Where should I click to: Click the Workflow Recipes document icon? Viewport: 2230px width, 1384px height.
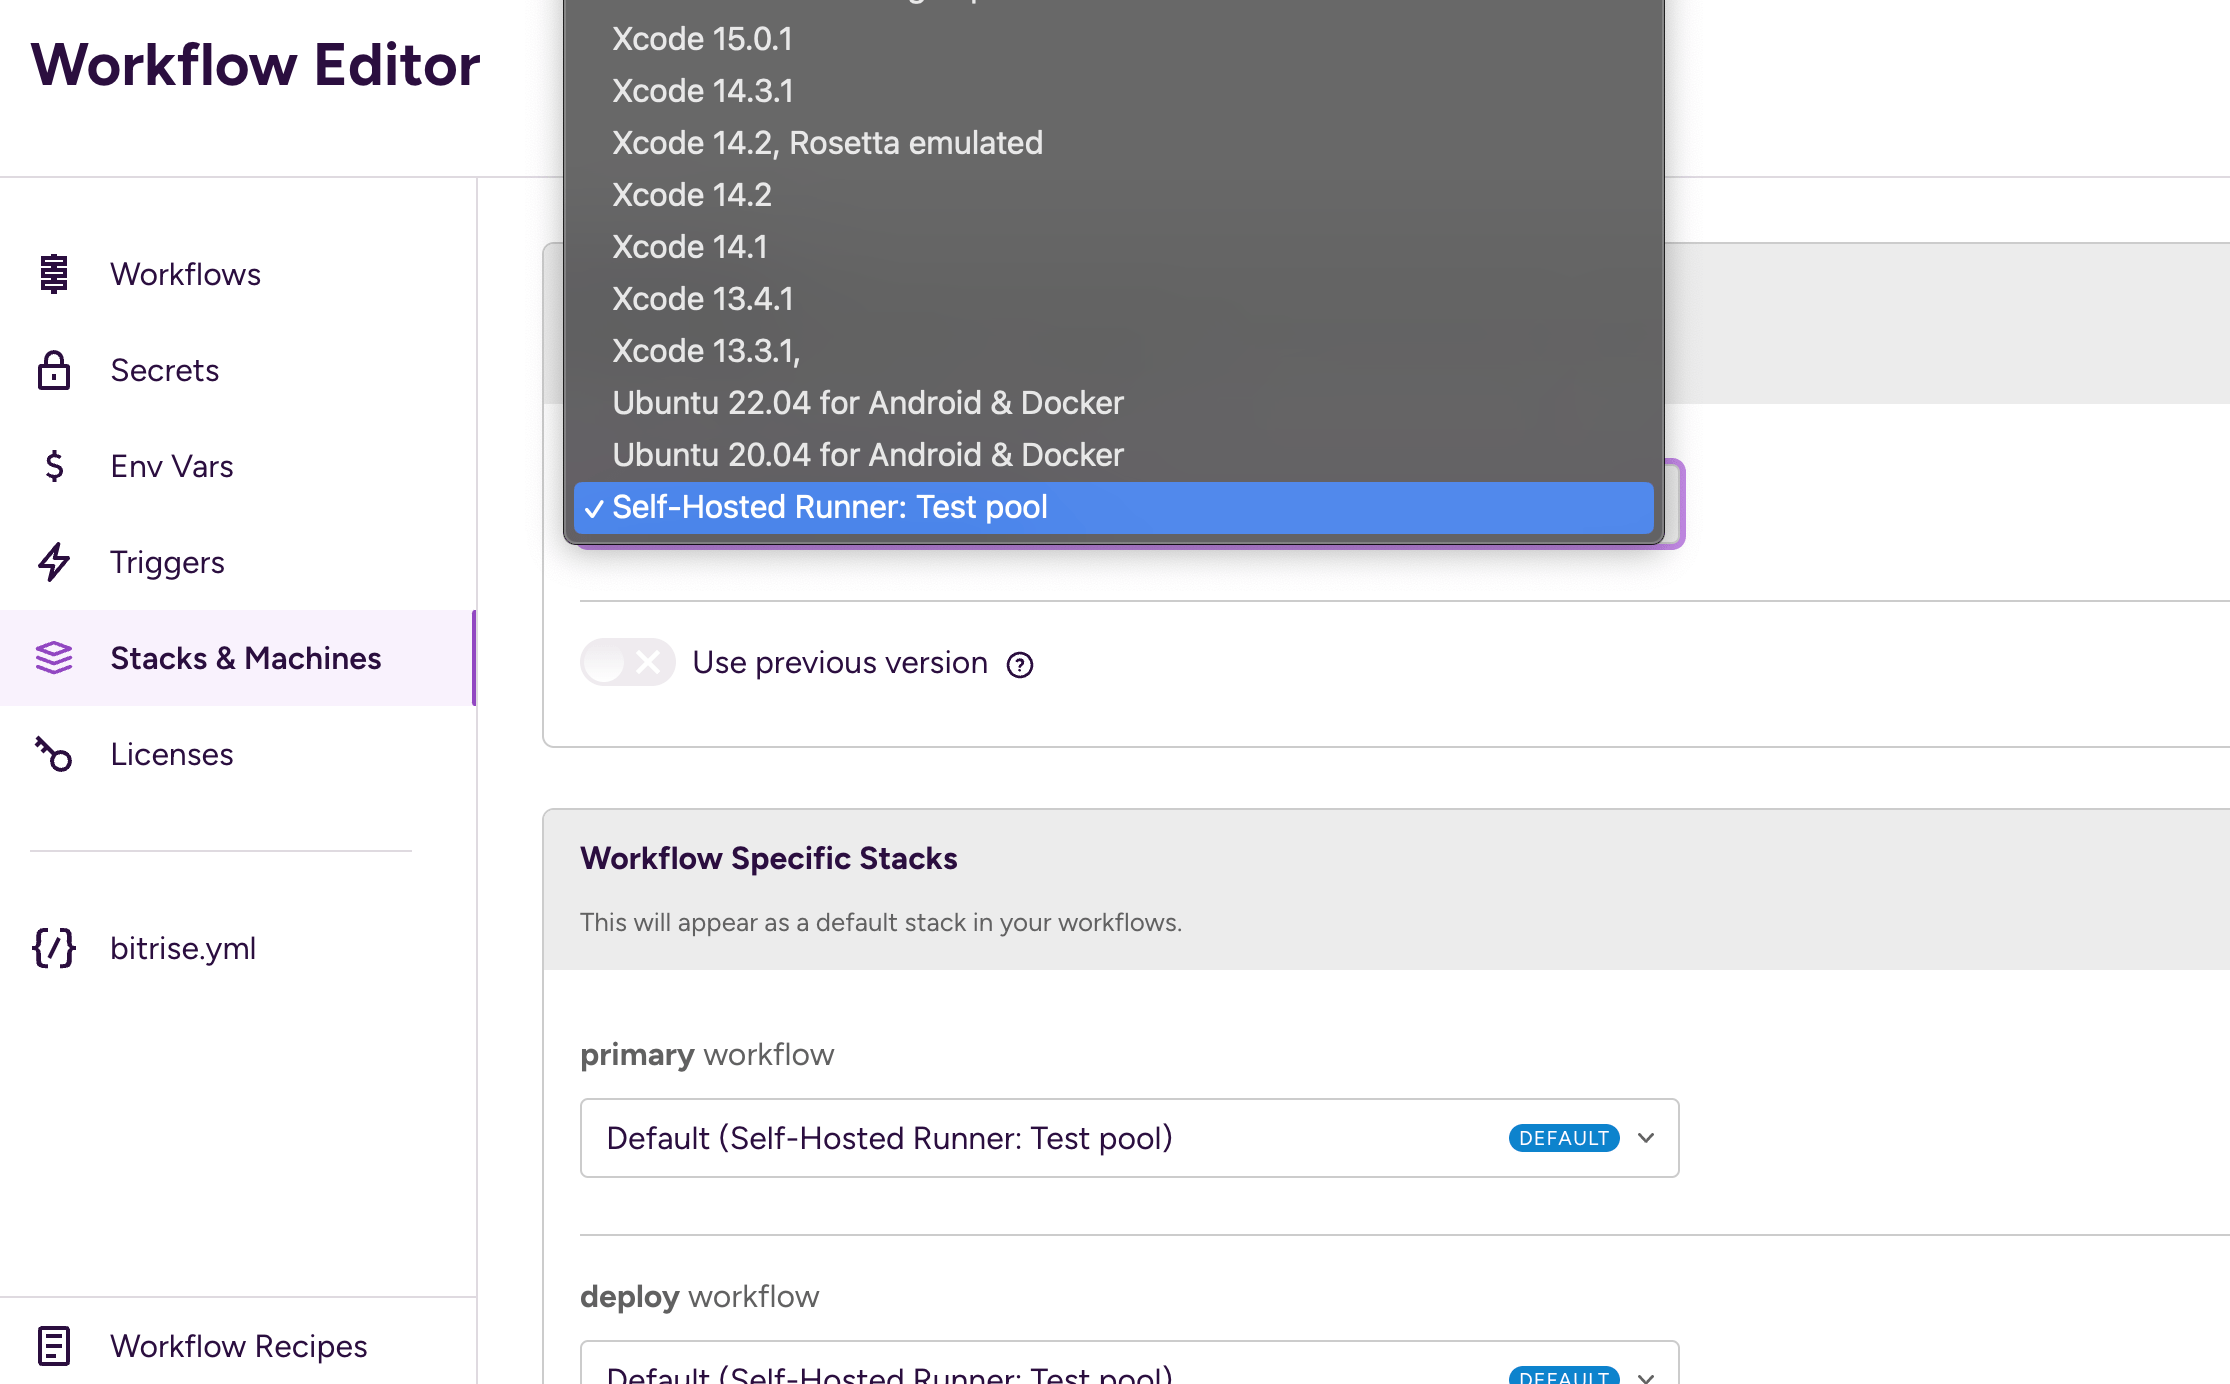[x=55, y=1346]
